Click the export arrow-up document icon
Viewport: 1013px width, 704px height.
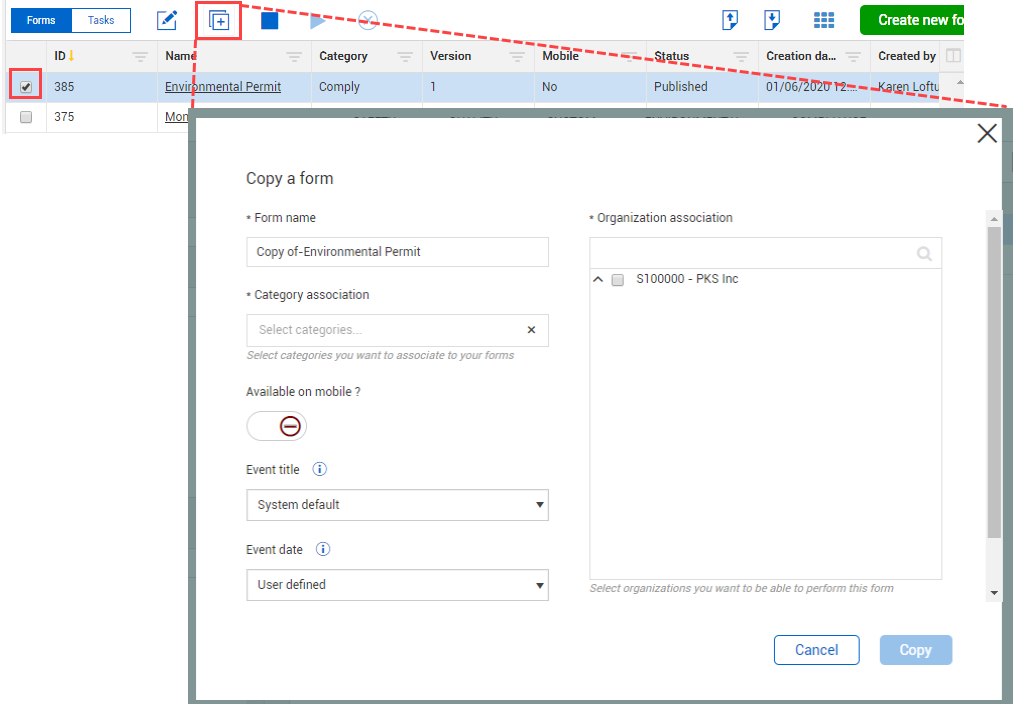pos(730,20)
